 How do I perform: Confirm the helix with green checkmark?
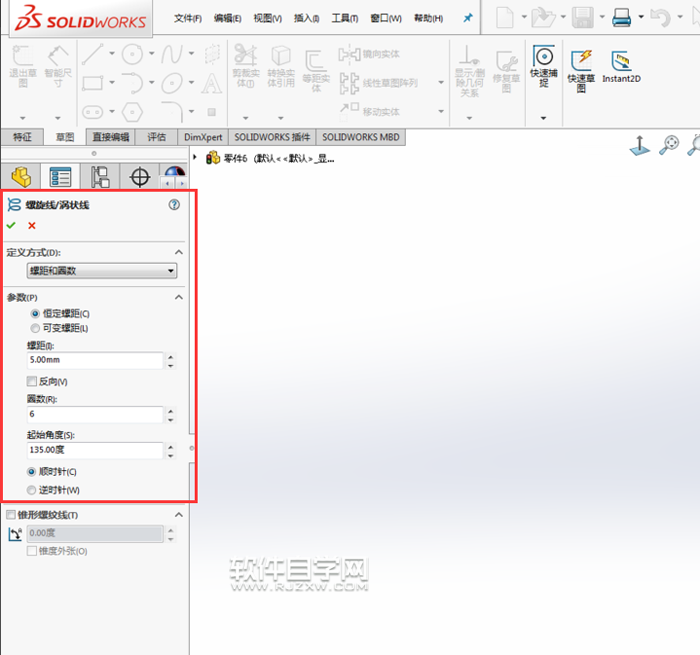[x=11, y=225]
